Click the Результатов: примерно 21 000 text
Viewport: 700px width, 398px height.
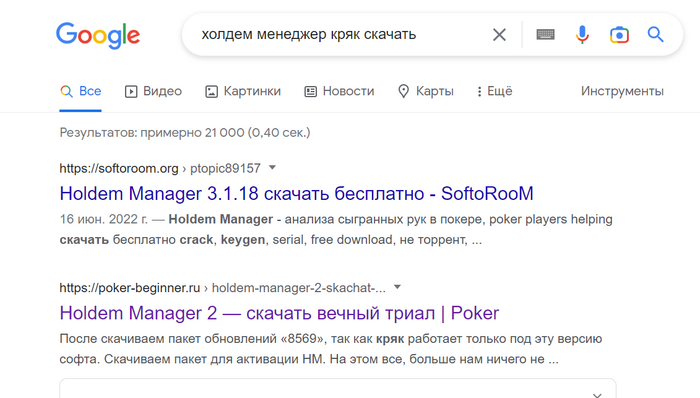click(185, 133)
